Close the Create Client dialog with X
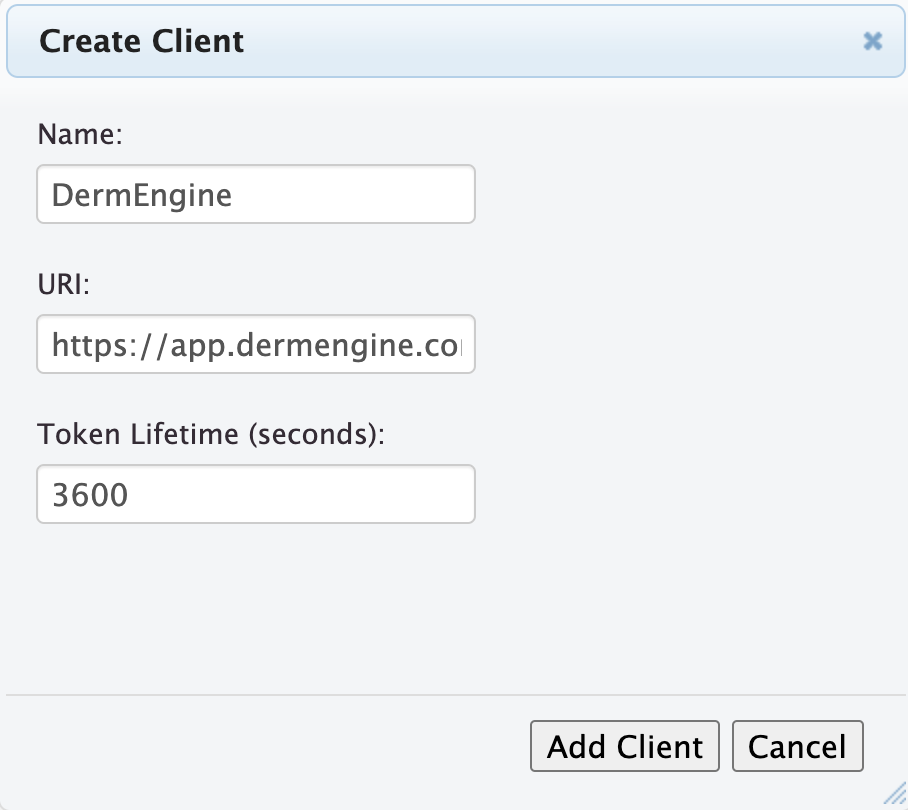The height and width of the screenshot is (810, 908). point(873,41)
